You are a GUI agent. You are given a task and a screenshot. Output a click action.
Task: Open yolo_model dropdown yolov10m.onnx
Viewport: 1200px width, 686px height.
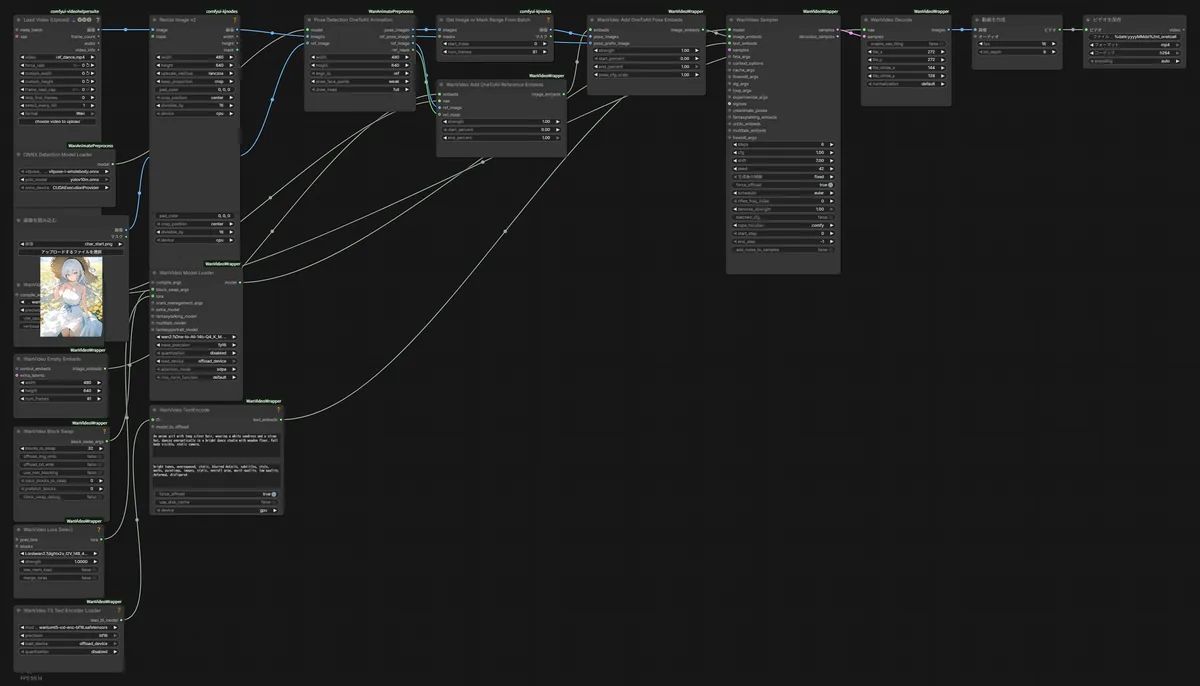pyautogui.click(x=66, y=180)
